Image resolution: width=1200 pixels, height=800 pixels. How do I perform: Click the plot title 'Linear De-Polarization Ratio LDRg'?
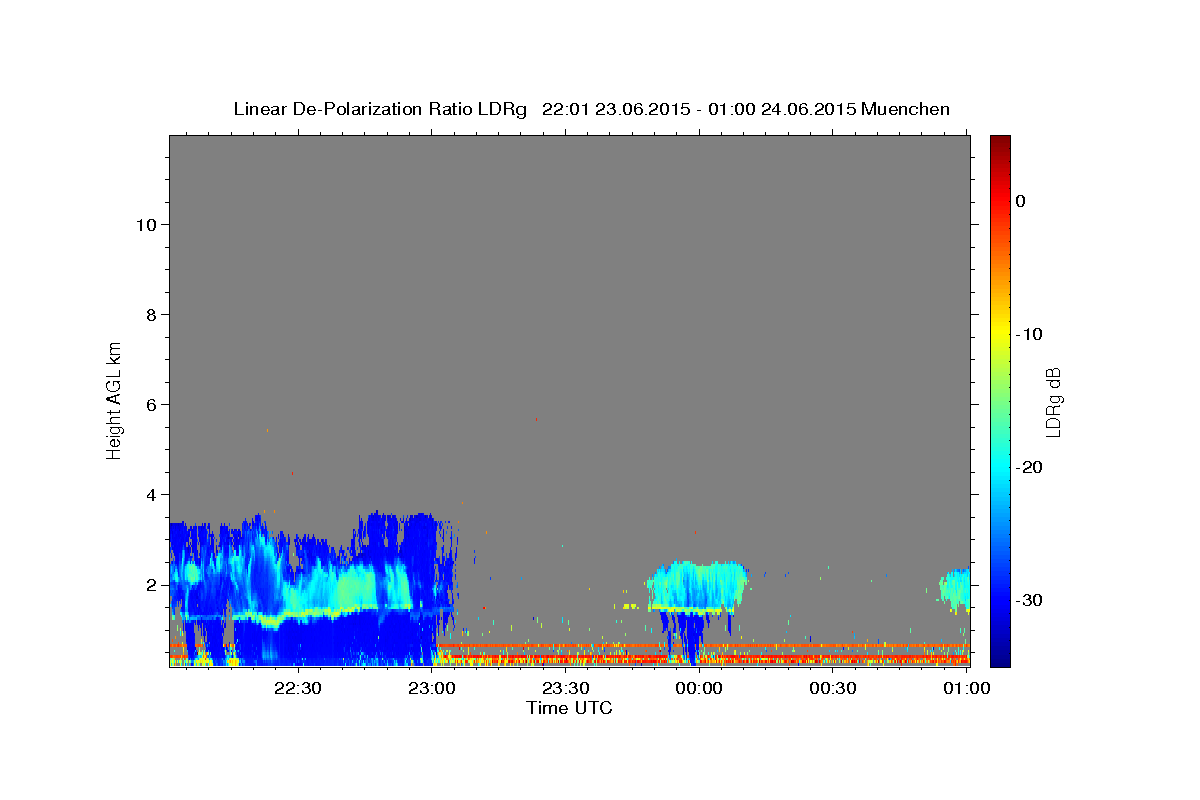point(380,109)
